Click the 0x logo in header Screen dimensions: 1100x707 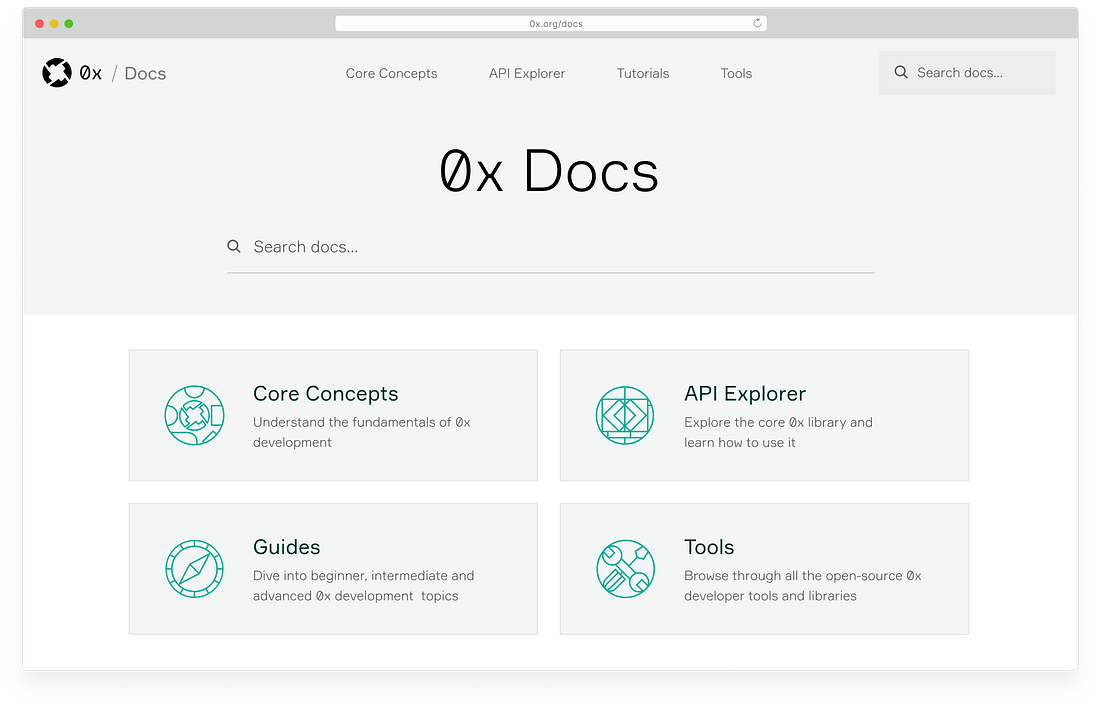coord(72,73)
